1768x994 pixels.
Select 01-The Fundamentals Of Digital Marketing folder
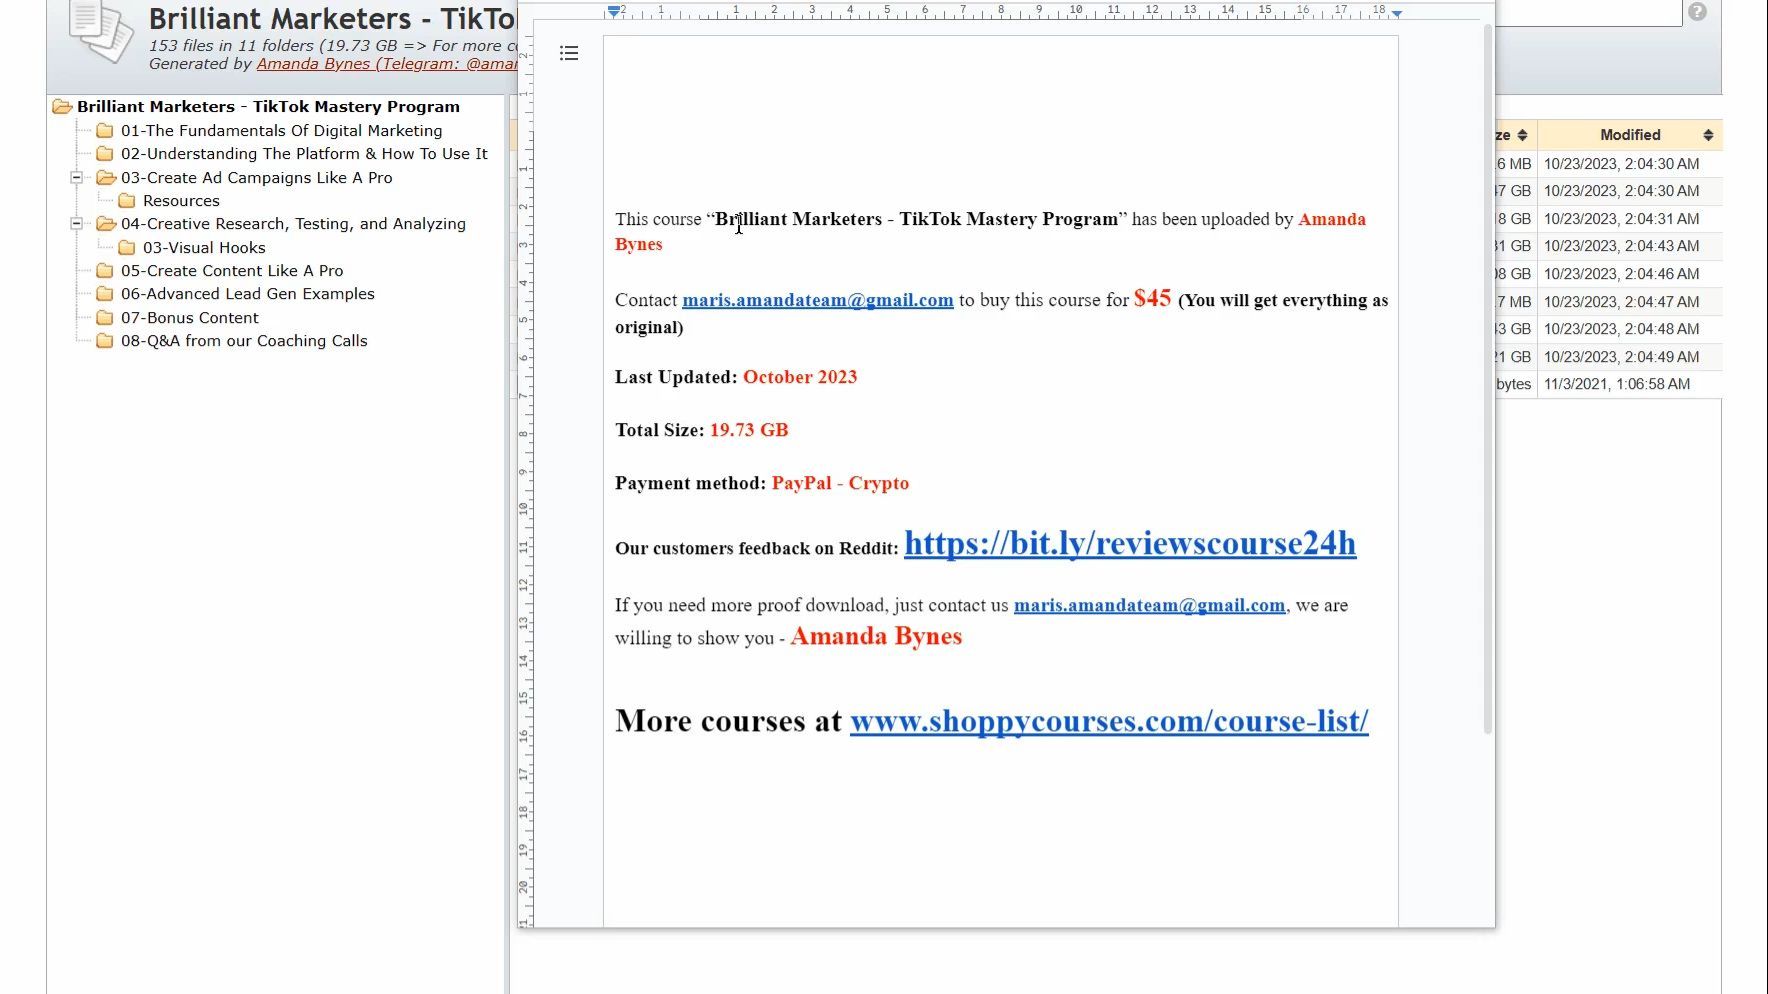pyautogui.click(x=281, y=130)
